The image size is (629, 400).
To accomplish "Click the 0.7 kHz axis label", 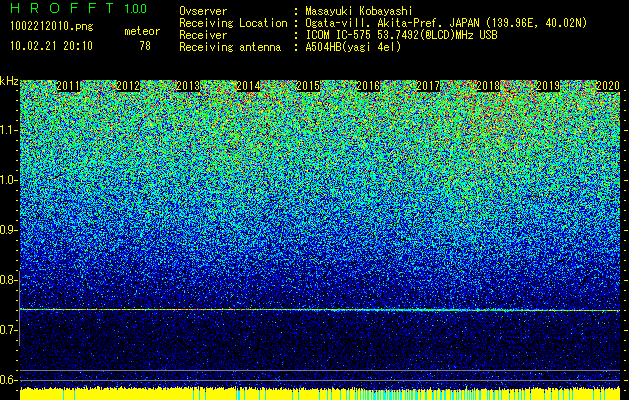I will (x=9, y=330).
